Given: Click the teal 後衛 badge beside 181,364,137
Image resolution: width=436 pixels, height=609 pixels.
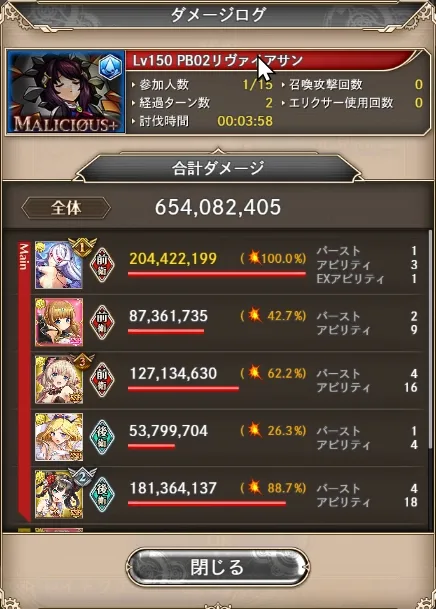Looking at the screenshot, I should tap(102, 494).
